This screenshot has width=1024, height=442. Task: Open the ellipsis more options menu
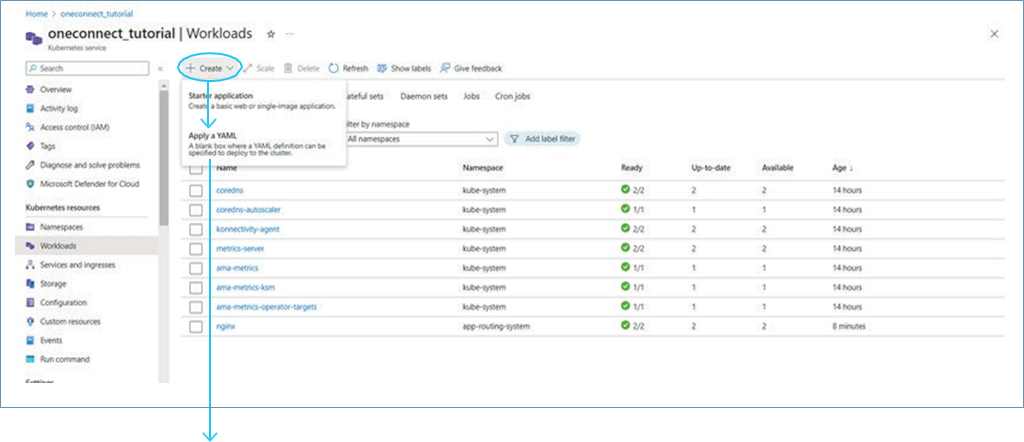[290, 33]
